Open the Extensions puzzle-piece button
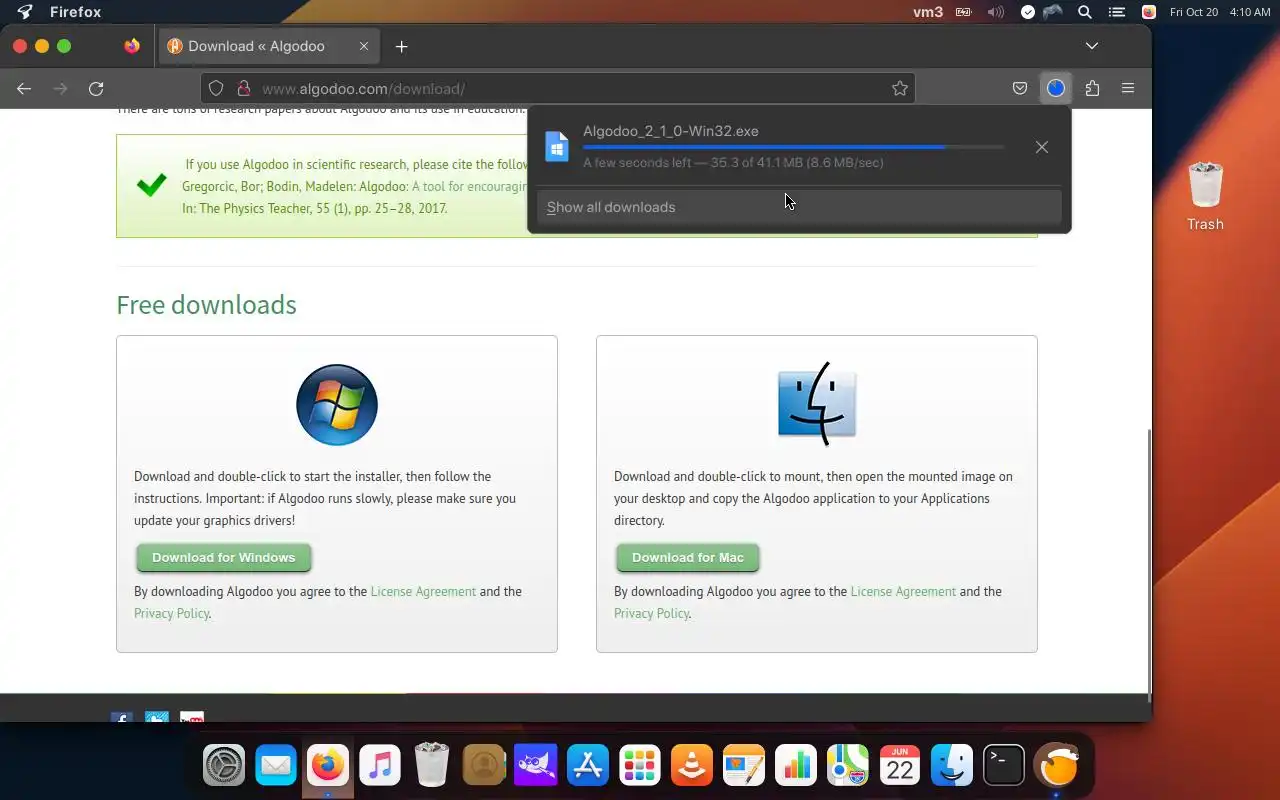This screenshot has width=1280, height=800. (1092, 88)
